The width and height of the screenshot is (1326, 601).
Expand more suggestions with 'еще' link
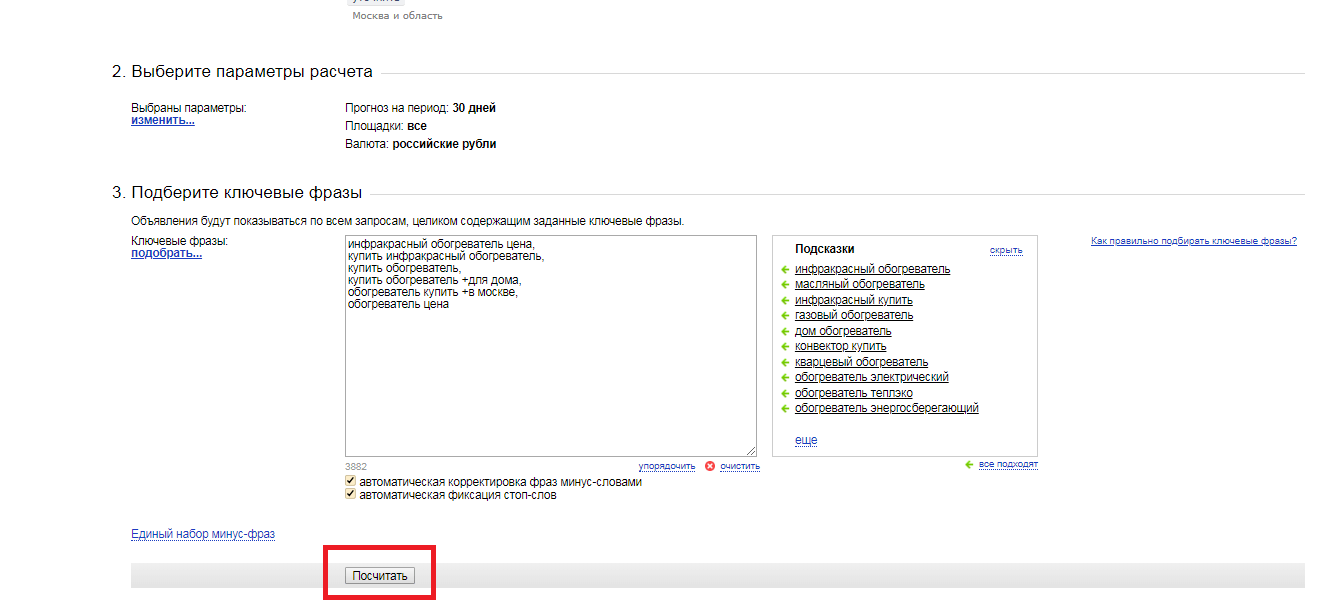pos(806,440)
